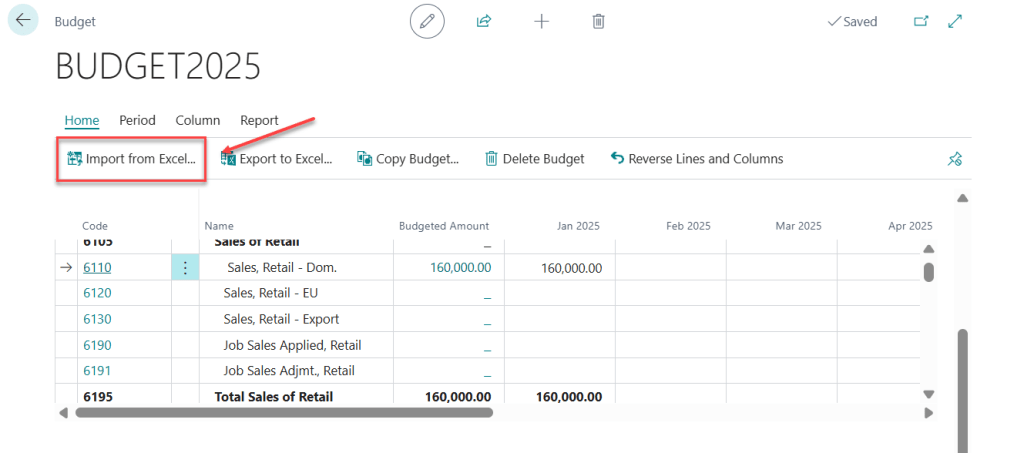Image resolution: width=1024 pixels, height=453 pixels.
Task: Open the Period tab
Action: [137, 121]
